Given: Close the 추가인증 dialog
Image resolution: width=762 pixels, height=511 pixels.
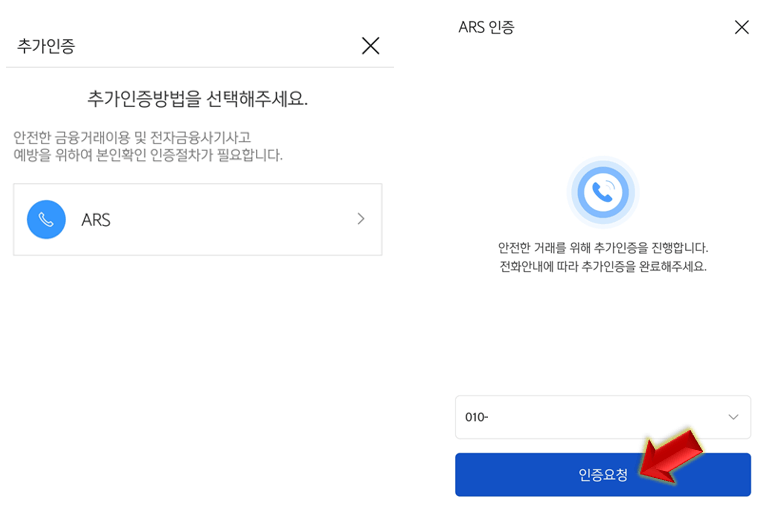Looking at the screenshot, I should click(x=370, y=46).
